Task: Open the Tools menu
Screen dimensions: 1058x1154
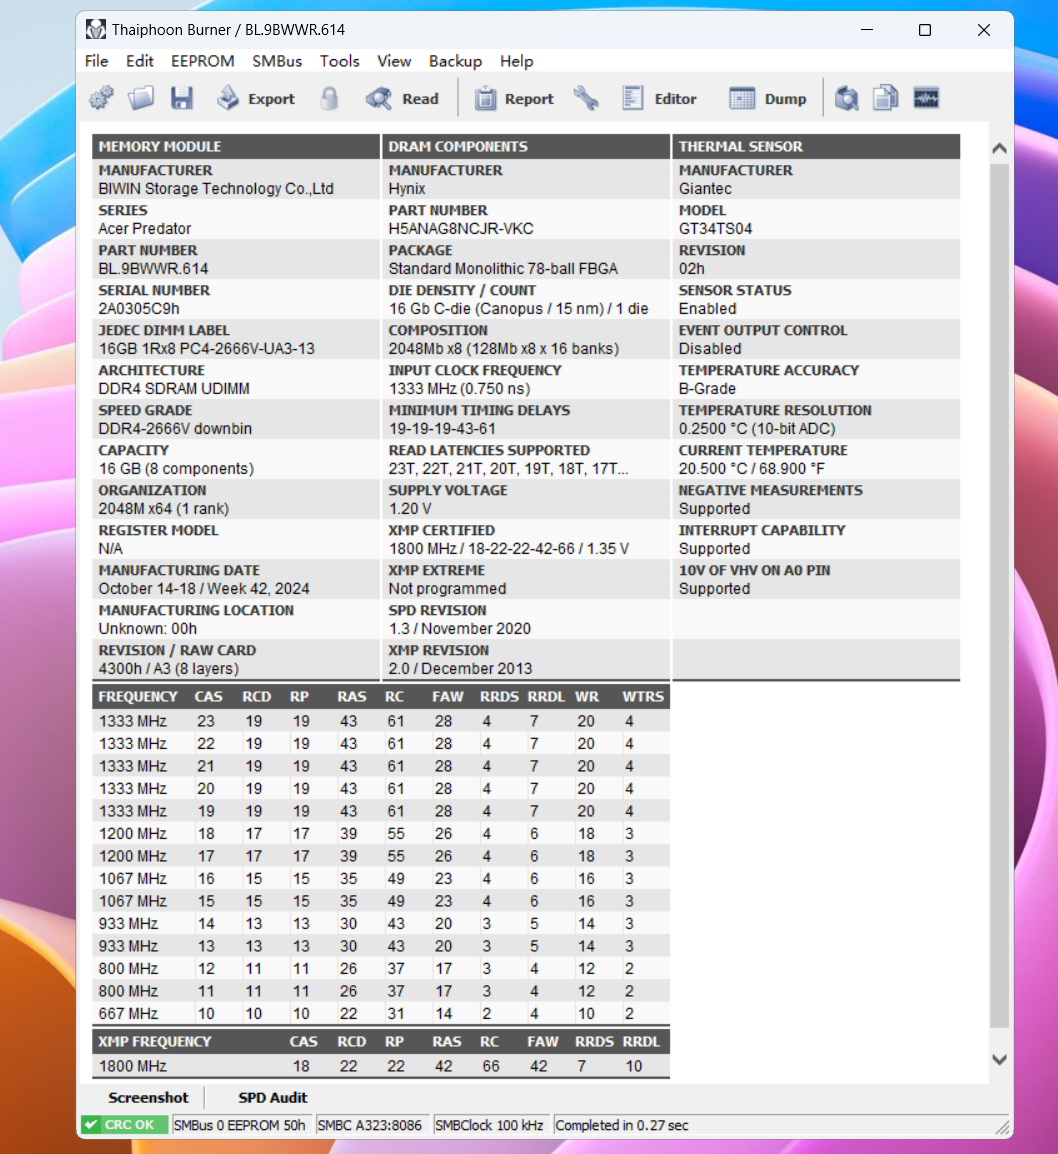Action: pyautogui.click(x=339, y=61)
